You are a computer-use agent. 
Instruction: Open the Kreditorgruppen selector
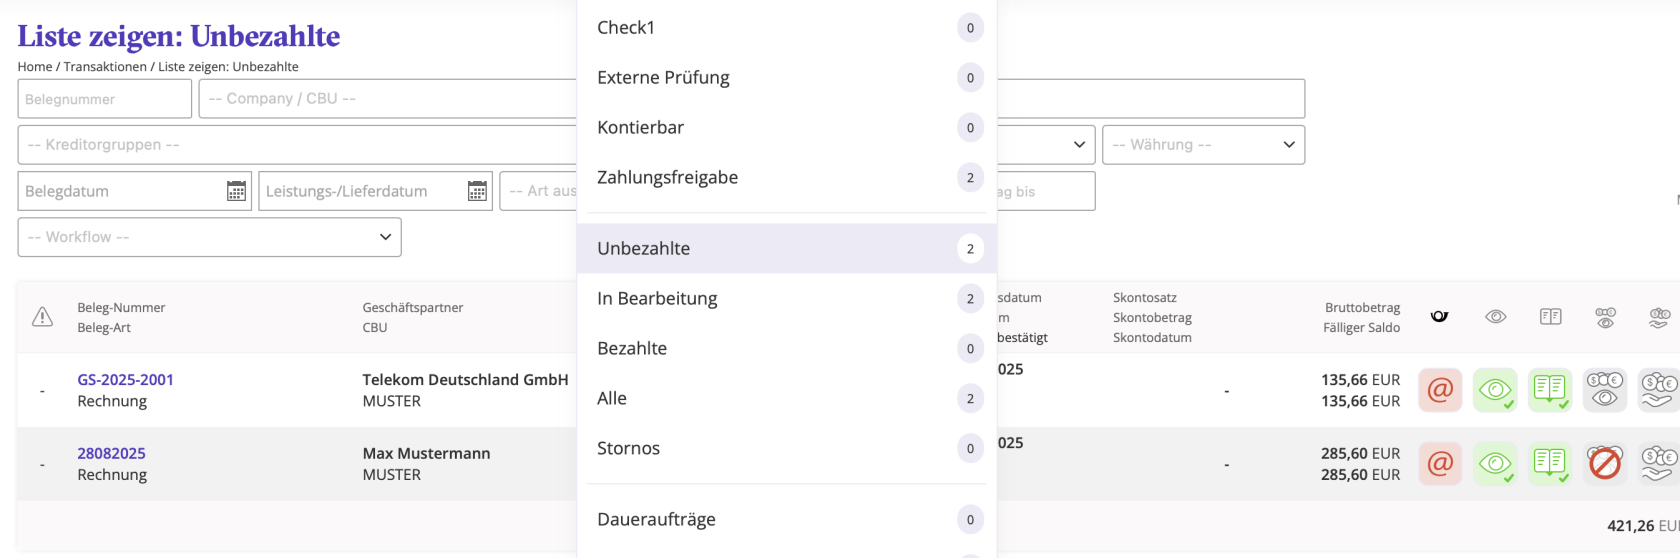click(297, 145)
